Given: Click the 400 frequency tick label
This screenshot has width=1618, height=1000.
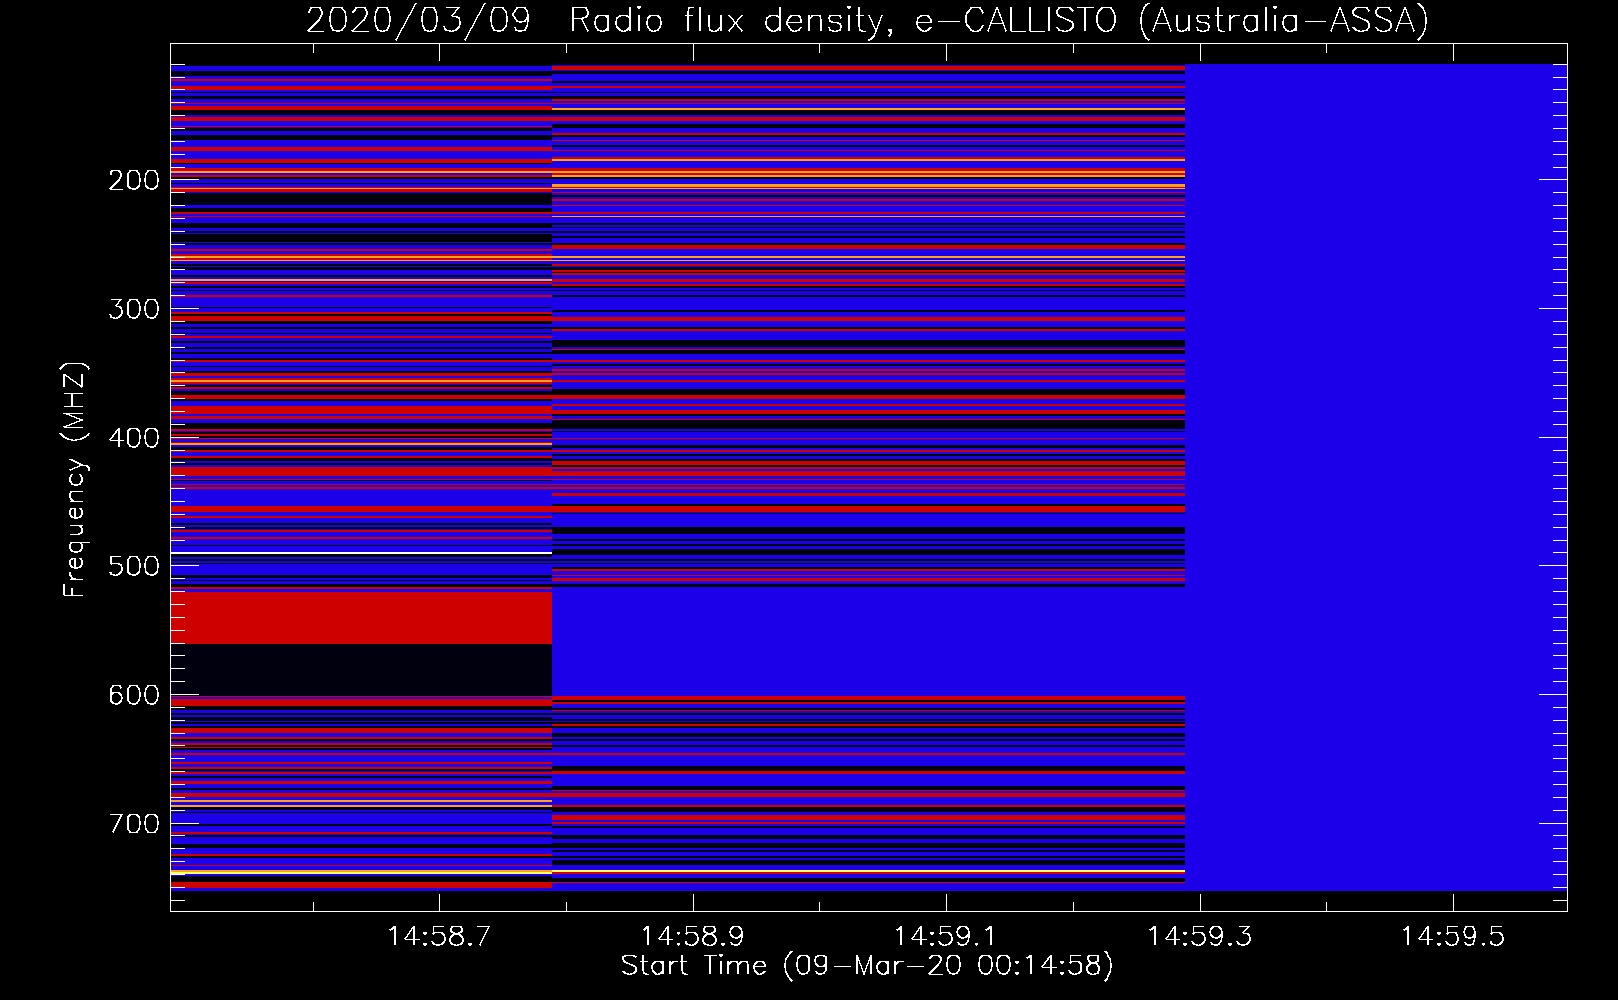Looking at the screenshot, I should click(134, 438).
